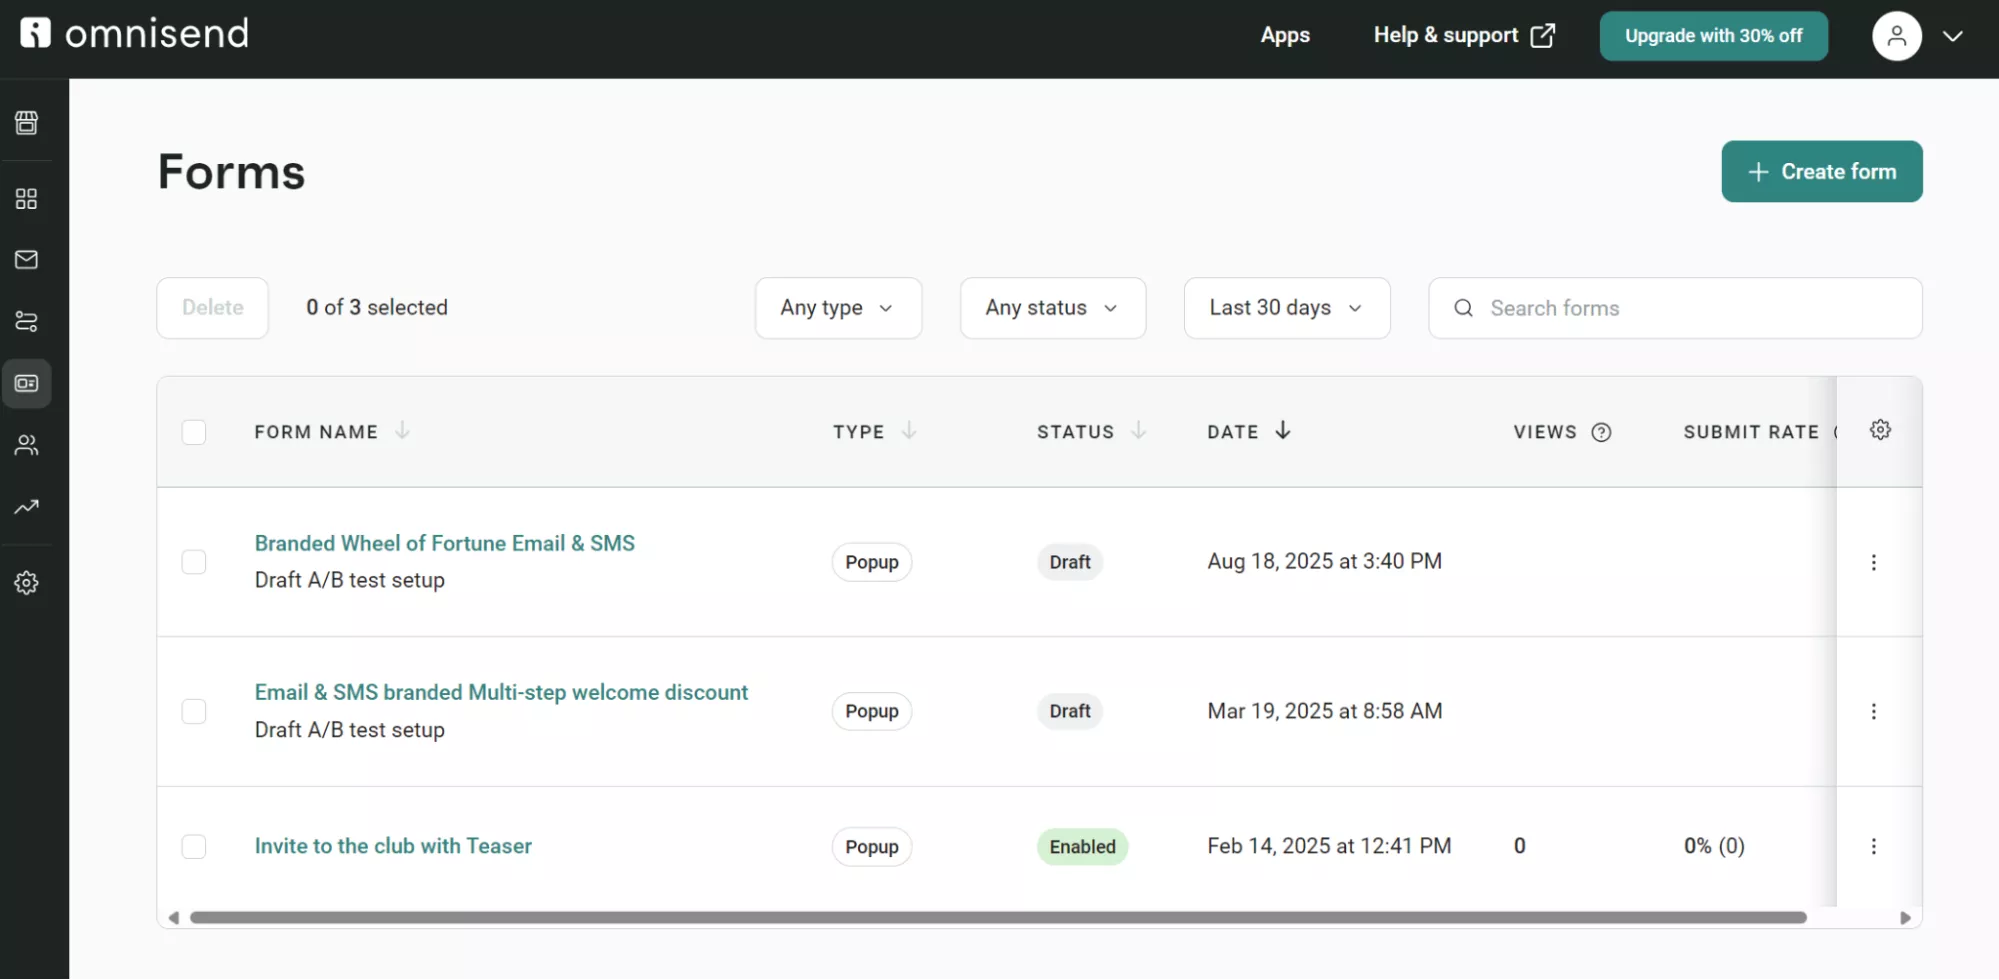Viewport: 1999px width, 980px height.
Task: Sort by Status arrow
Action: (1138, 431)
